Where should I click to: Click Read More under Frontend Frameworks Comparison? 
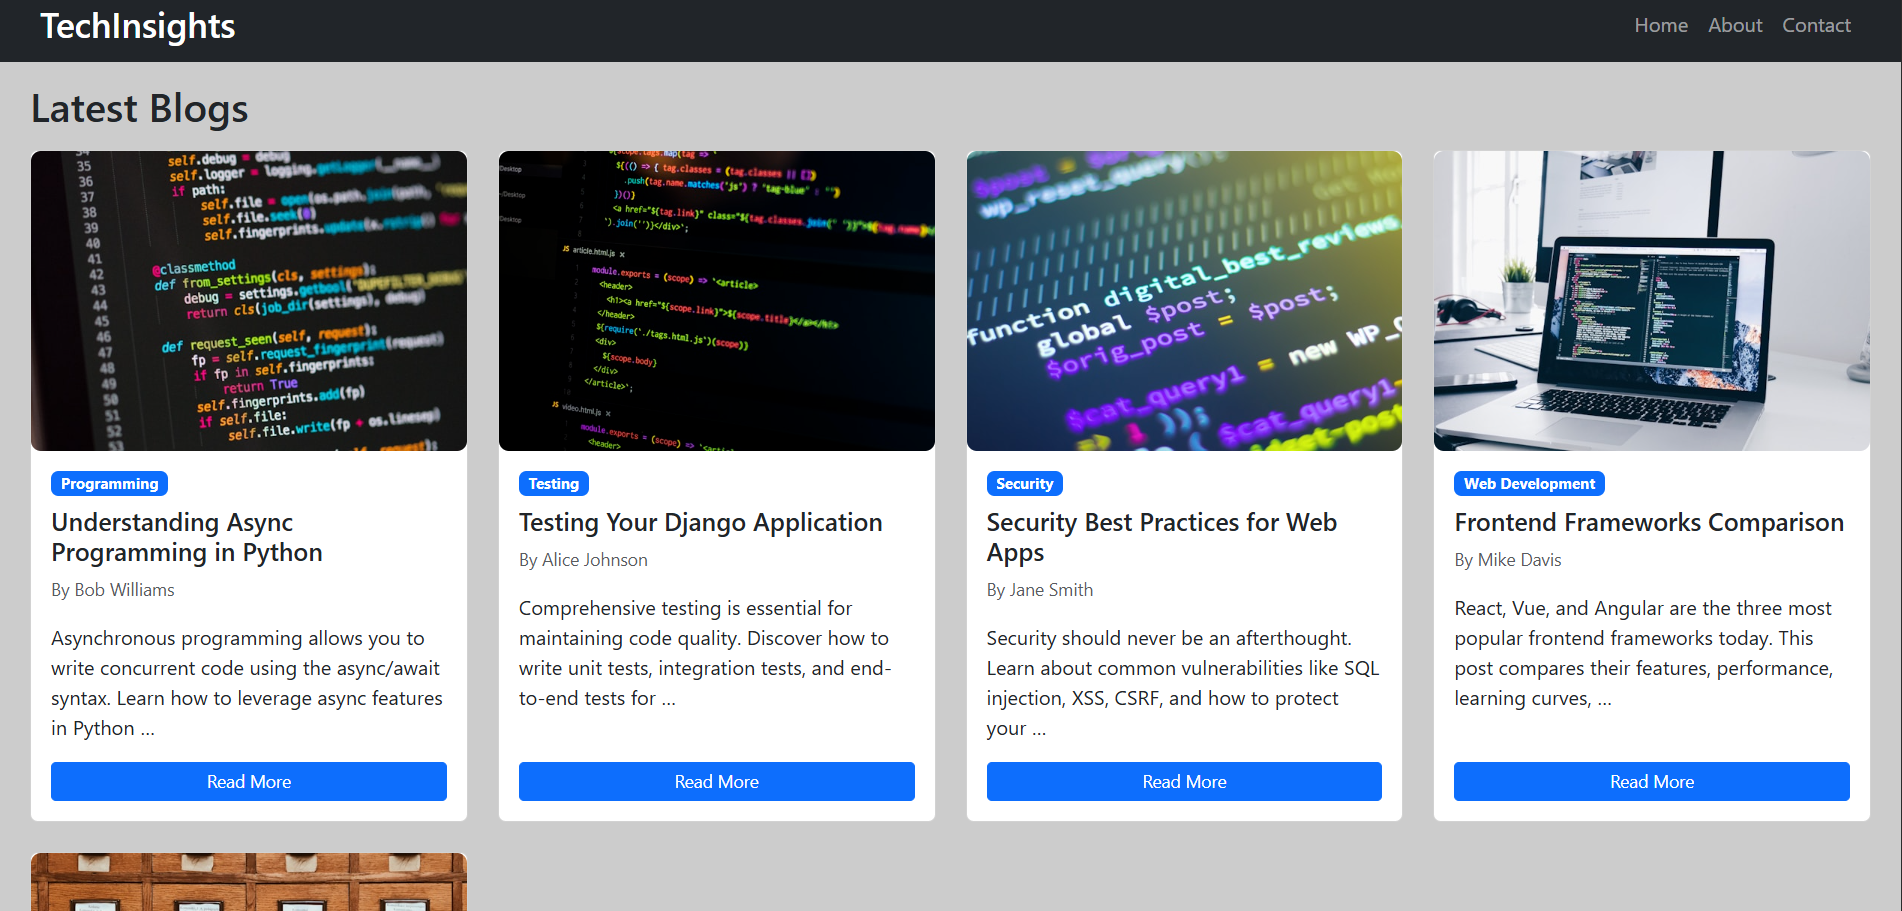[1651, 782]
